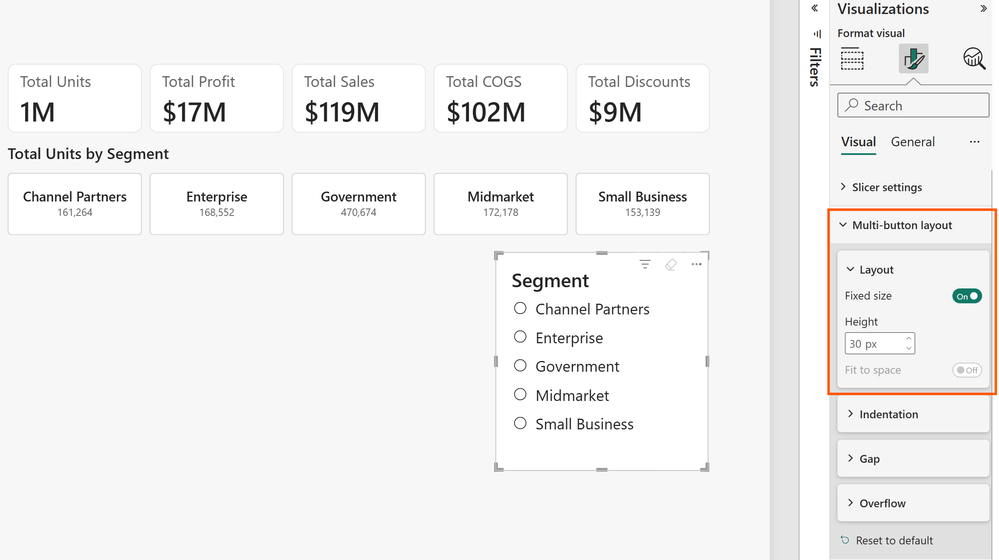Select the Total Units card
This screenshot has width=999, height=560.
pyautogui.click(x=75, y=98)
